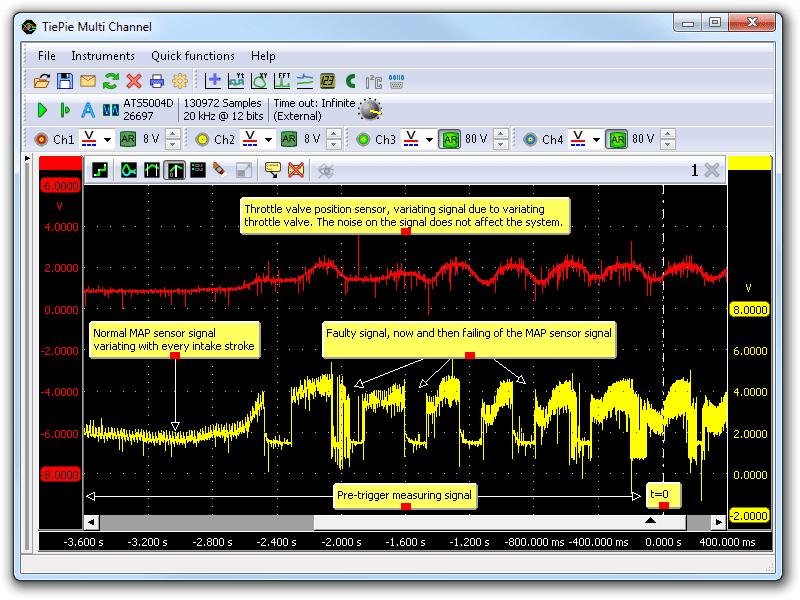Open the serial 00110 analyzer icon
This screenshot has width=800, height=600.
tap(396, 81)
